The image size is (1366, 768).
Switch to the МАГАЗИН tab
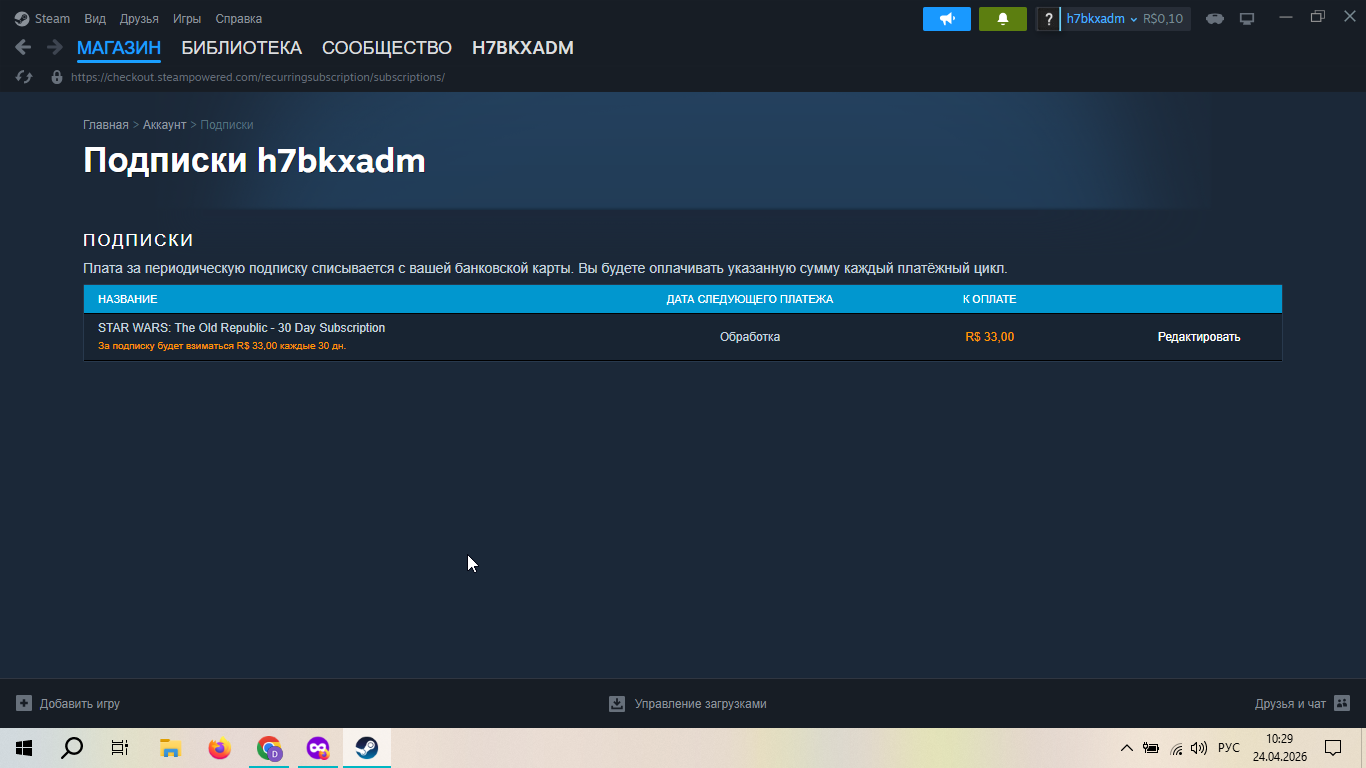point(119,48)
